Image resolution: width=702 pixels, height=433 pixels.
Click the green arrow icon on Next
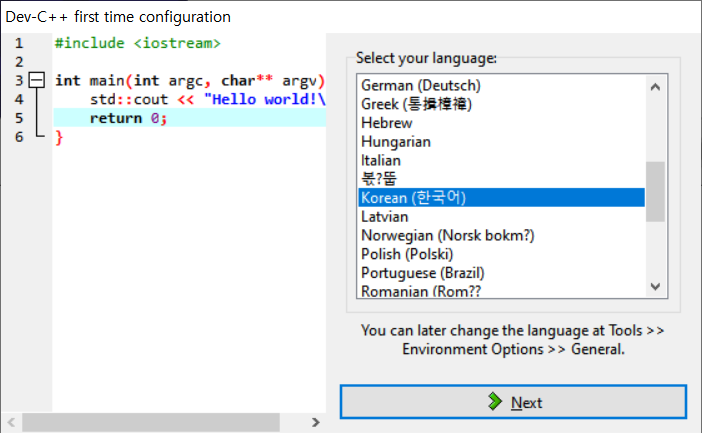point(495,402)
